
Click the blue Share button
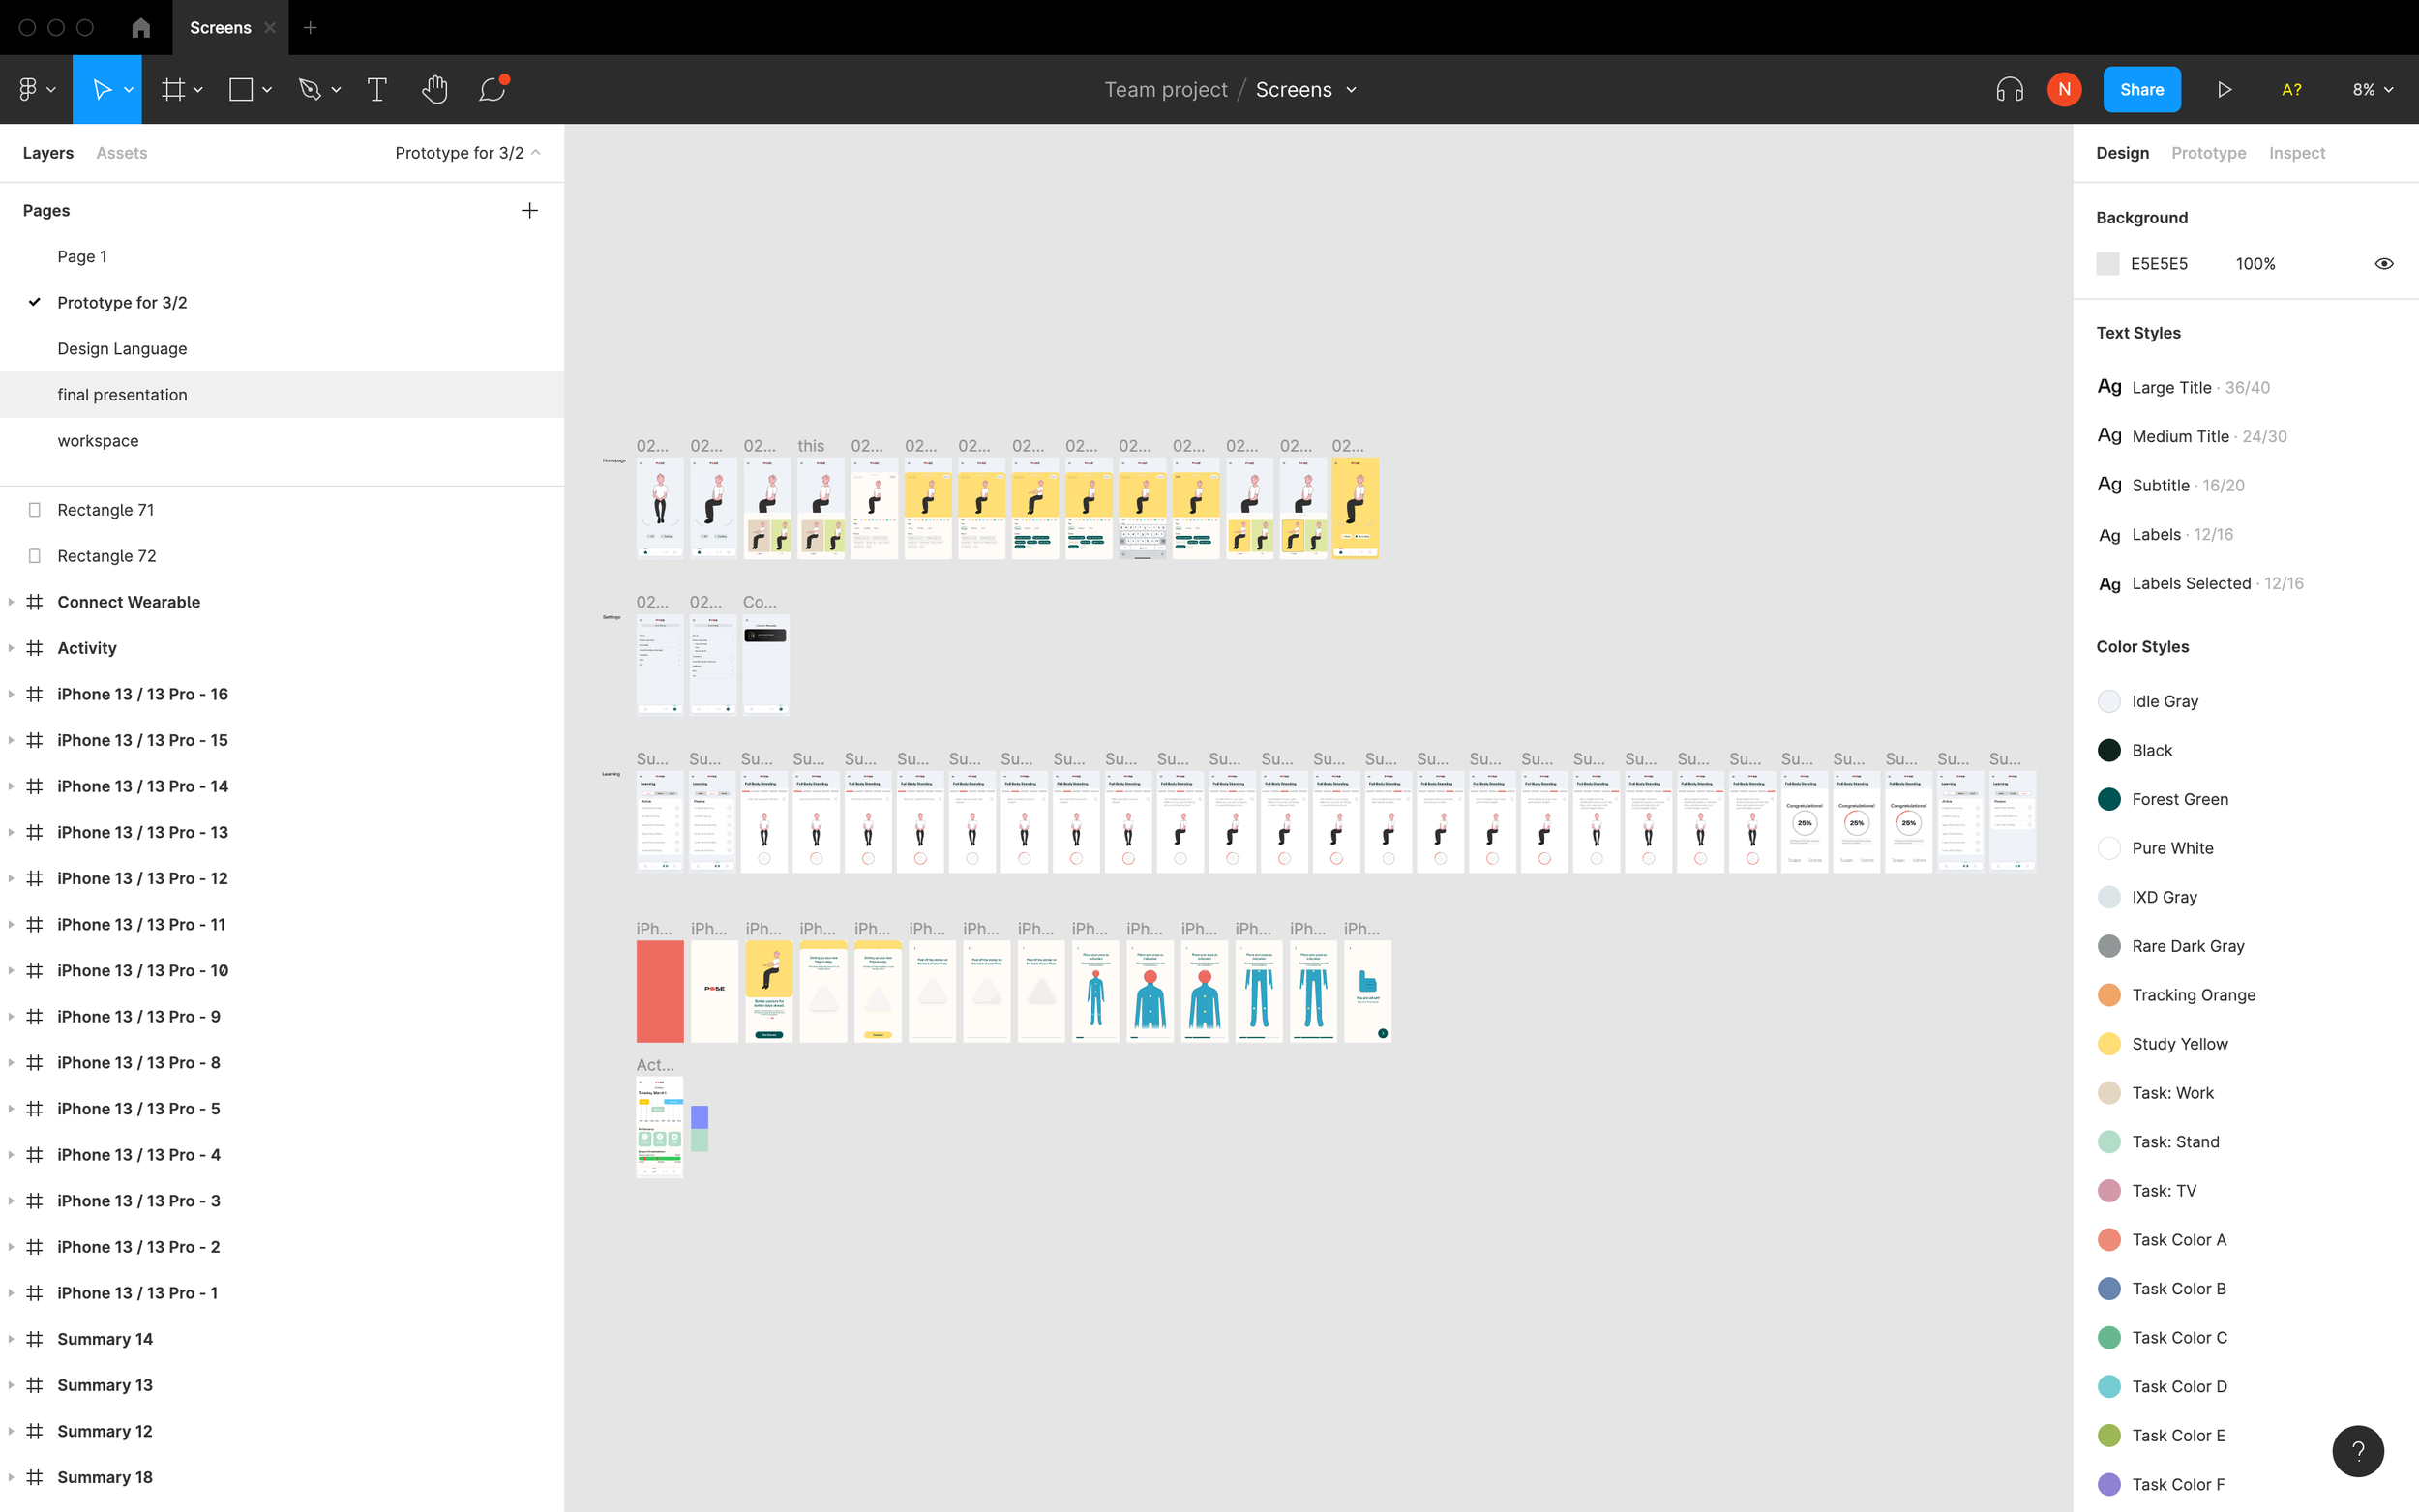[2141, 90]
